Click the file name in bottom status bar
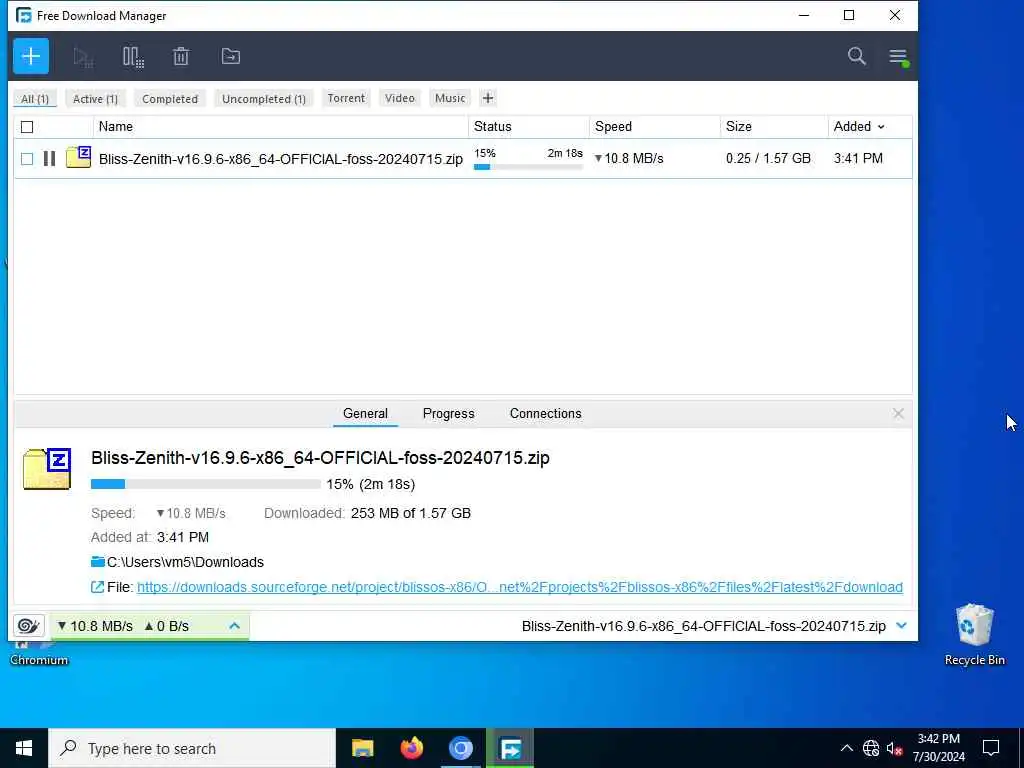This screenshot has width=1024, height=768. (x=703, y=626)
